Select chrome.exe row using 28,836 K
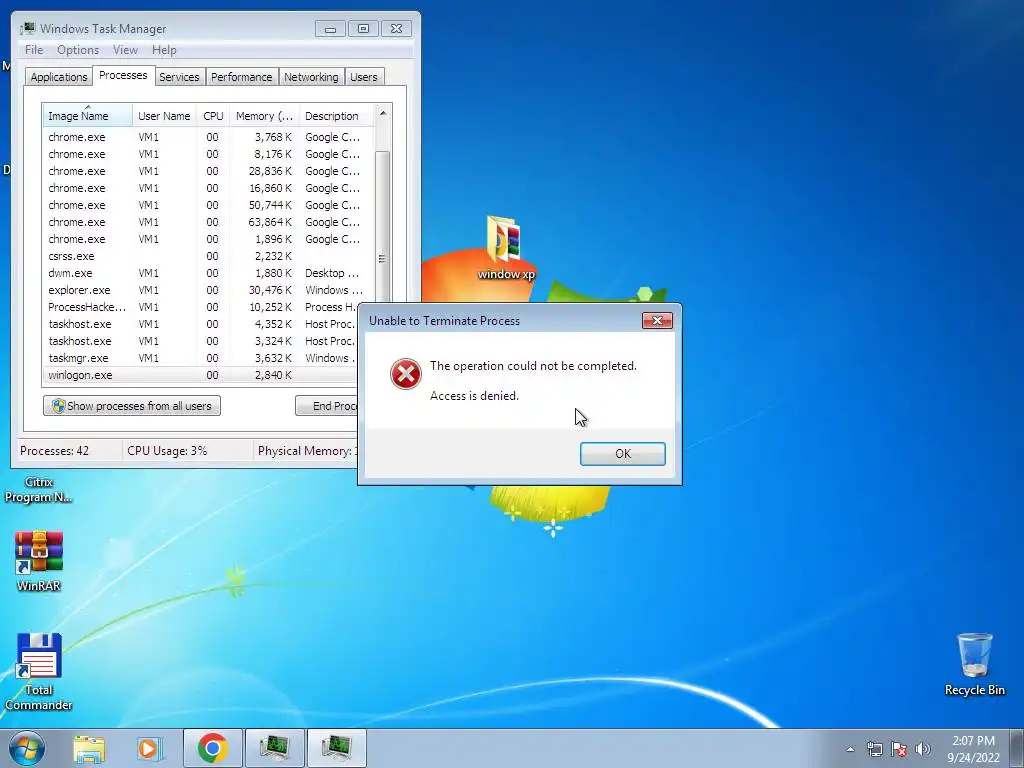Screen dimensions: 1024x768 (208, 171)
